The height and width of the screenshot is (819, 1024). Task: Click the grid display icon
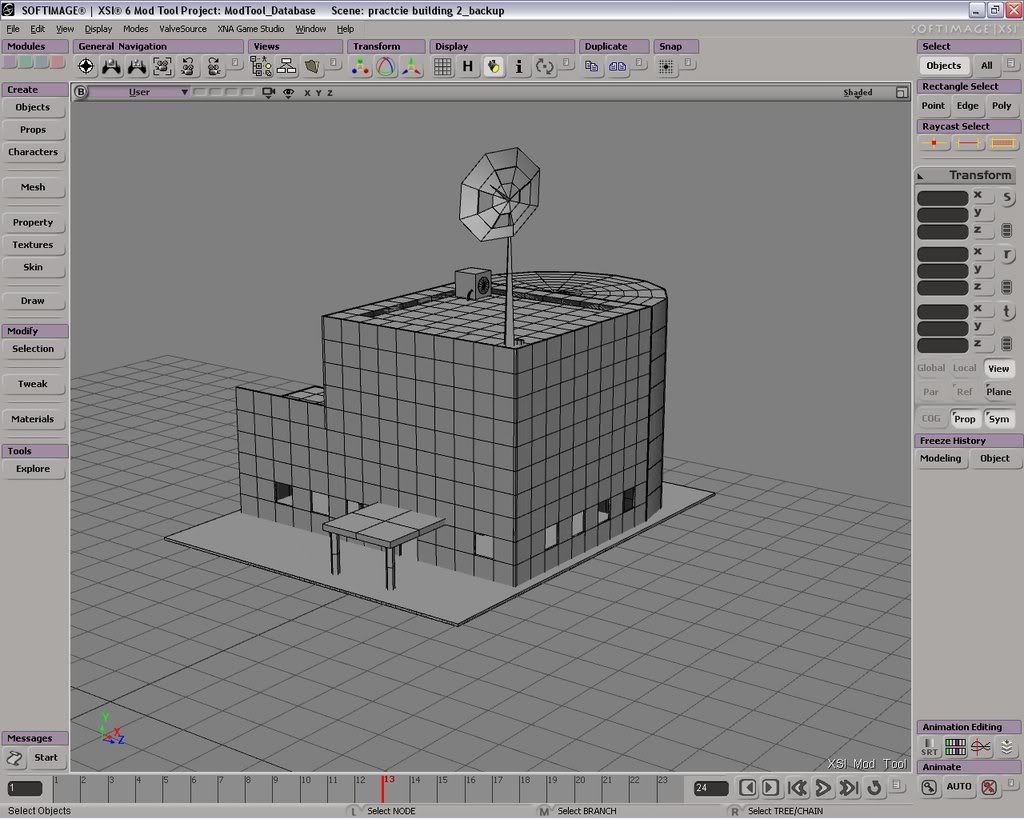click(442, 67)
